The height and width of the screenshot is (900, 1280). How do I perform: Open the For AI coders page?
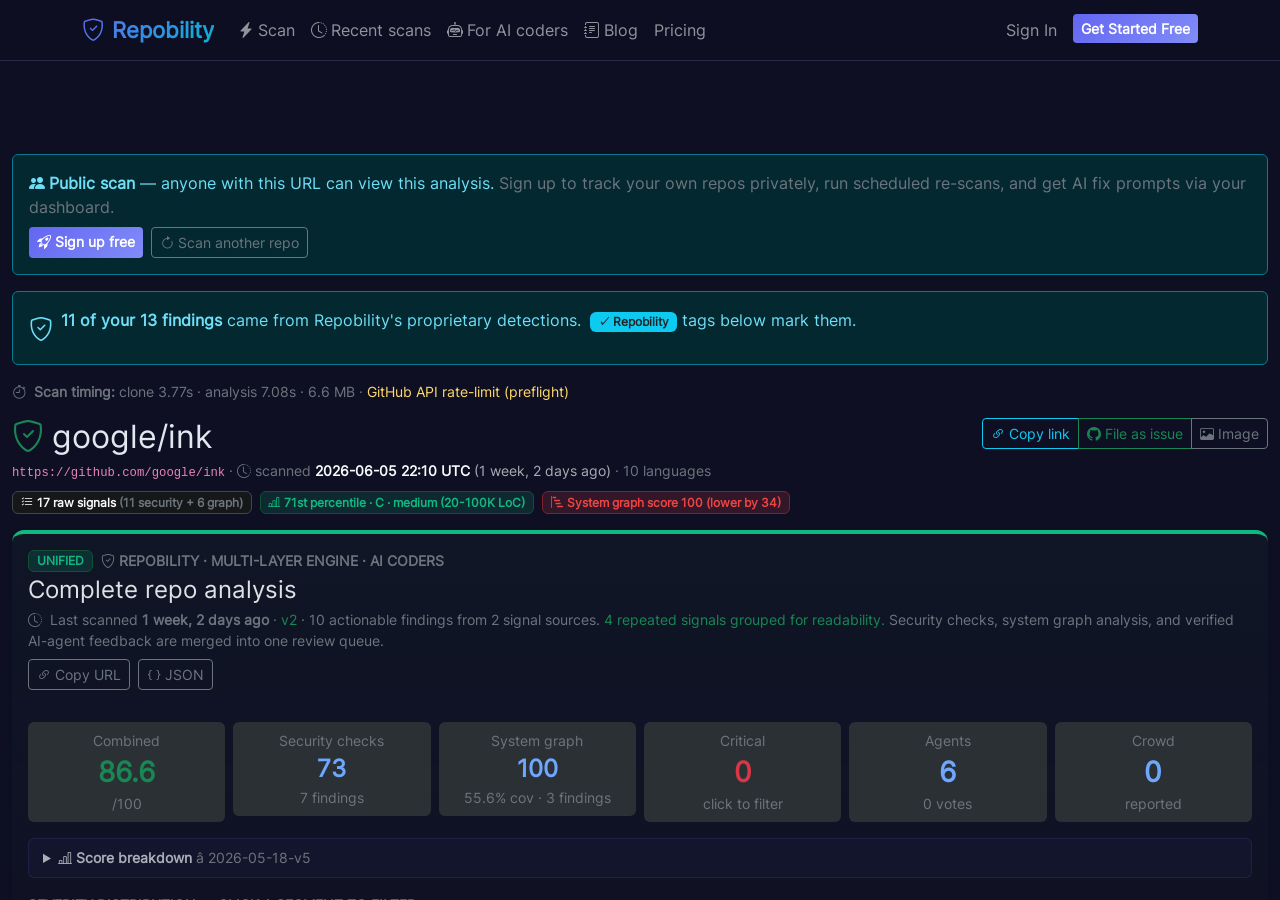pos(508,30)
